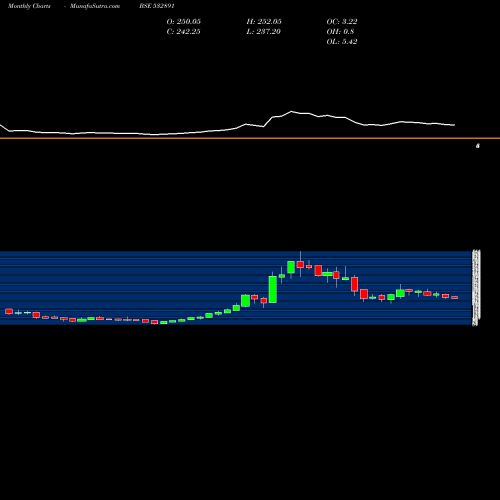Image resolution: width=500 pixels, height=500 pixels.
Task: Select the low value 'L: 237.20'
Action: coord(263,32)
